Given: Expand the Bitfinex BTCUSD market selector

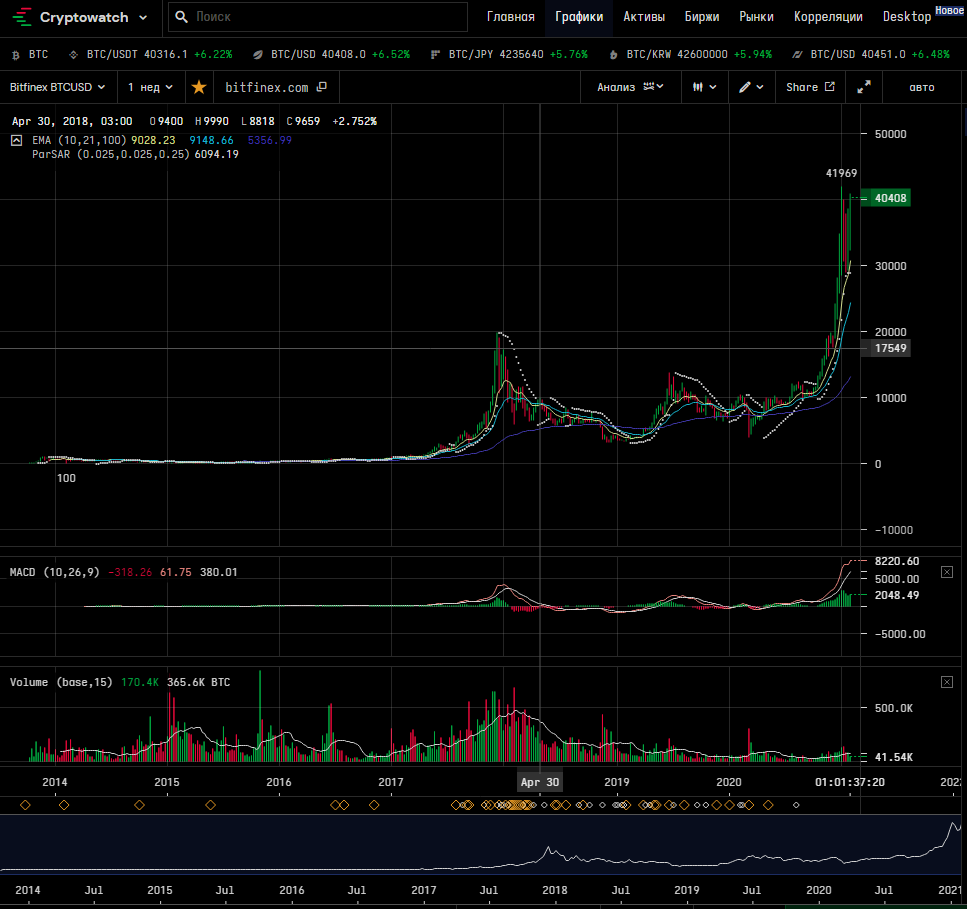Looking at the screenshot, I should click(58, 87).
